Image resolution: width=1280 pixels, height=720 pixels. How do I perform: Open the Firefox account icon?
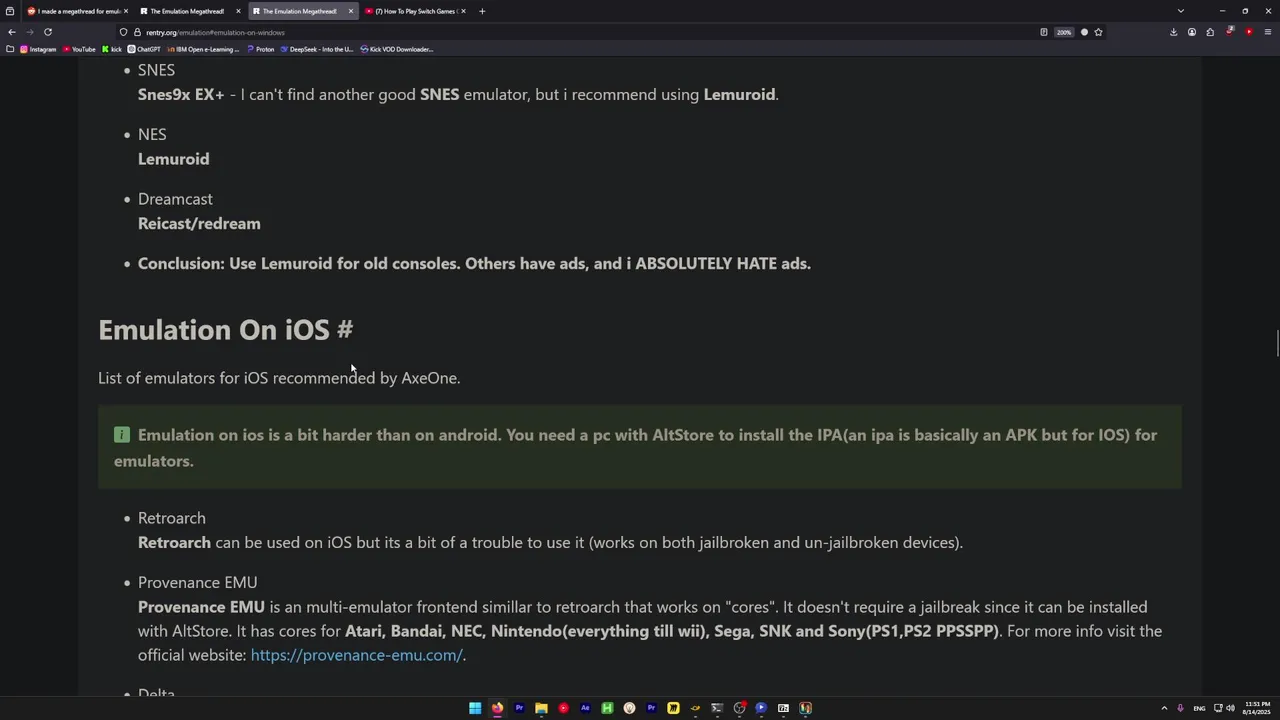click(1191, 32)
